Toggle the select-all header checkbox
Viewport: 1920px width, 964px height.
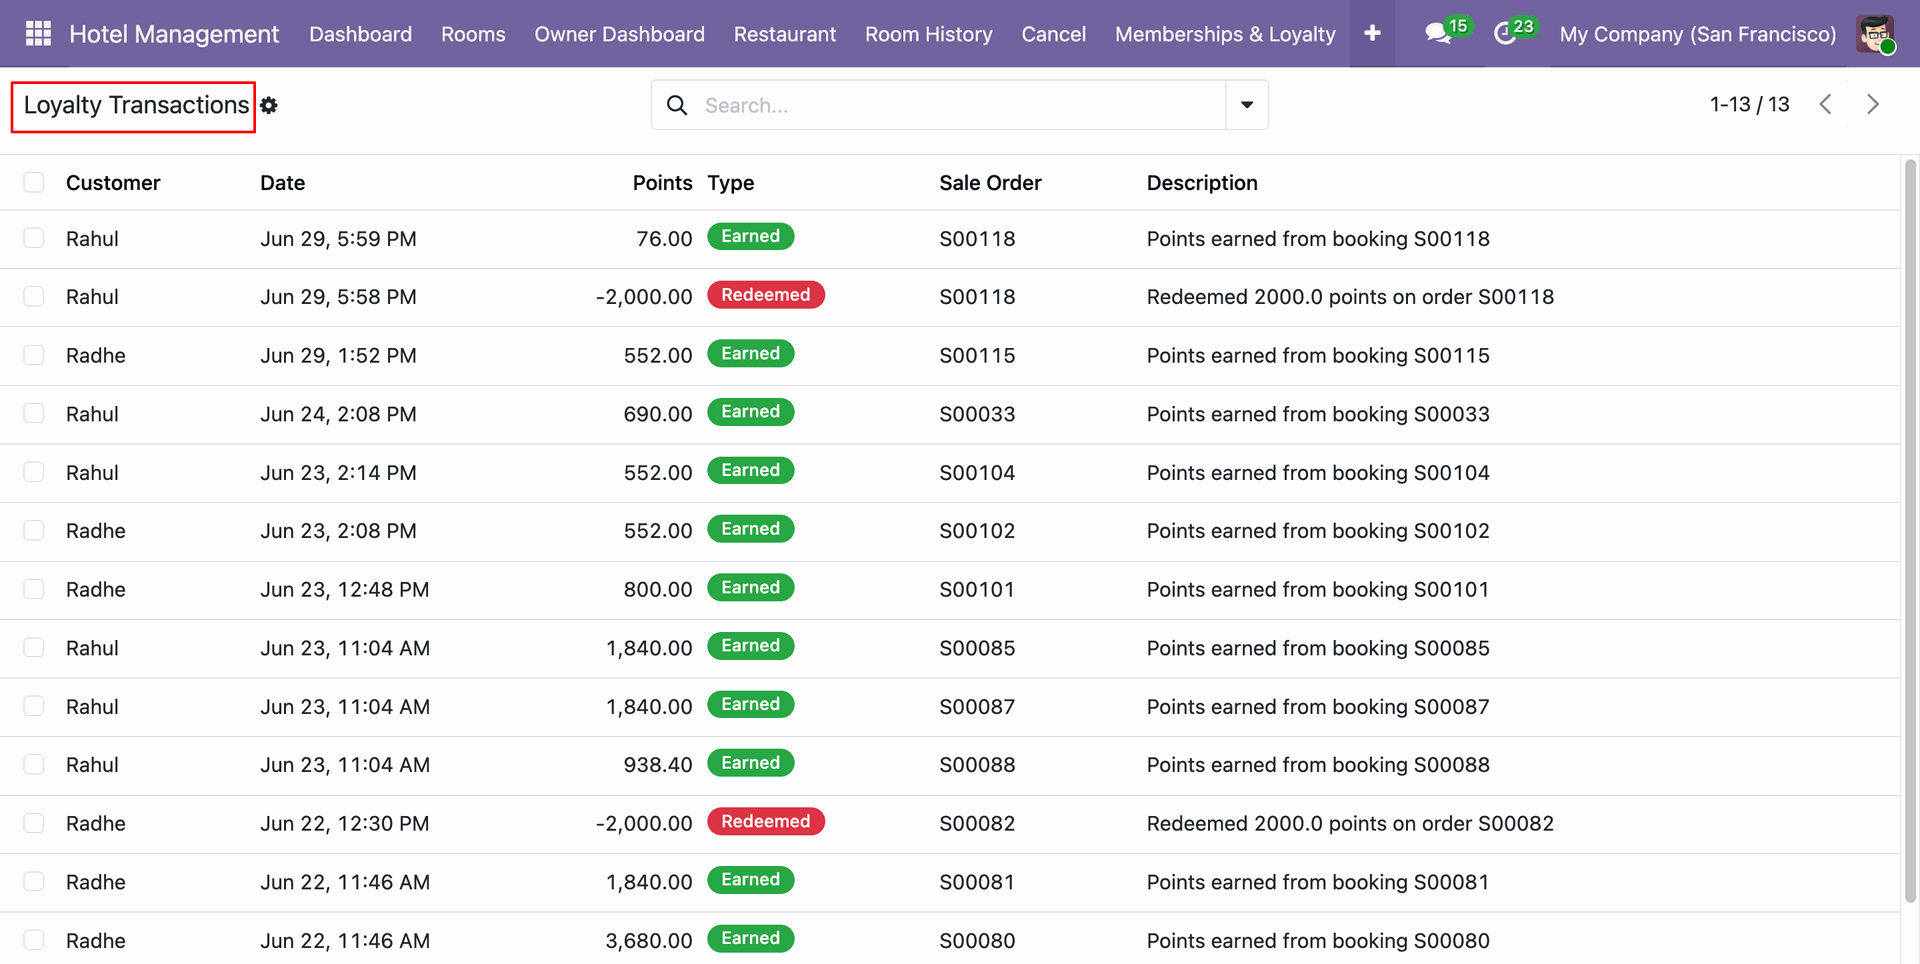click(x=34, y=182)
